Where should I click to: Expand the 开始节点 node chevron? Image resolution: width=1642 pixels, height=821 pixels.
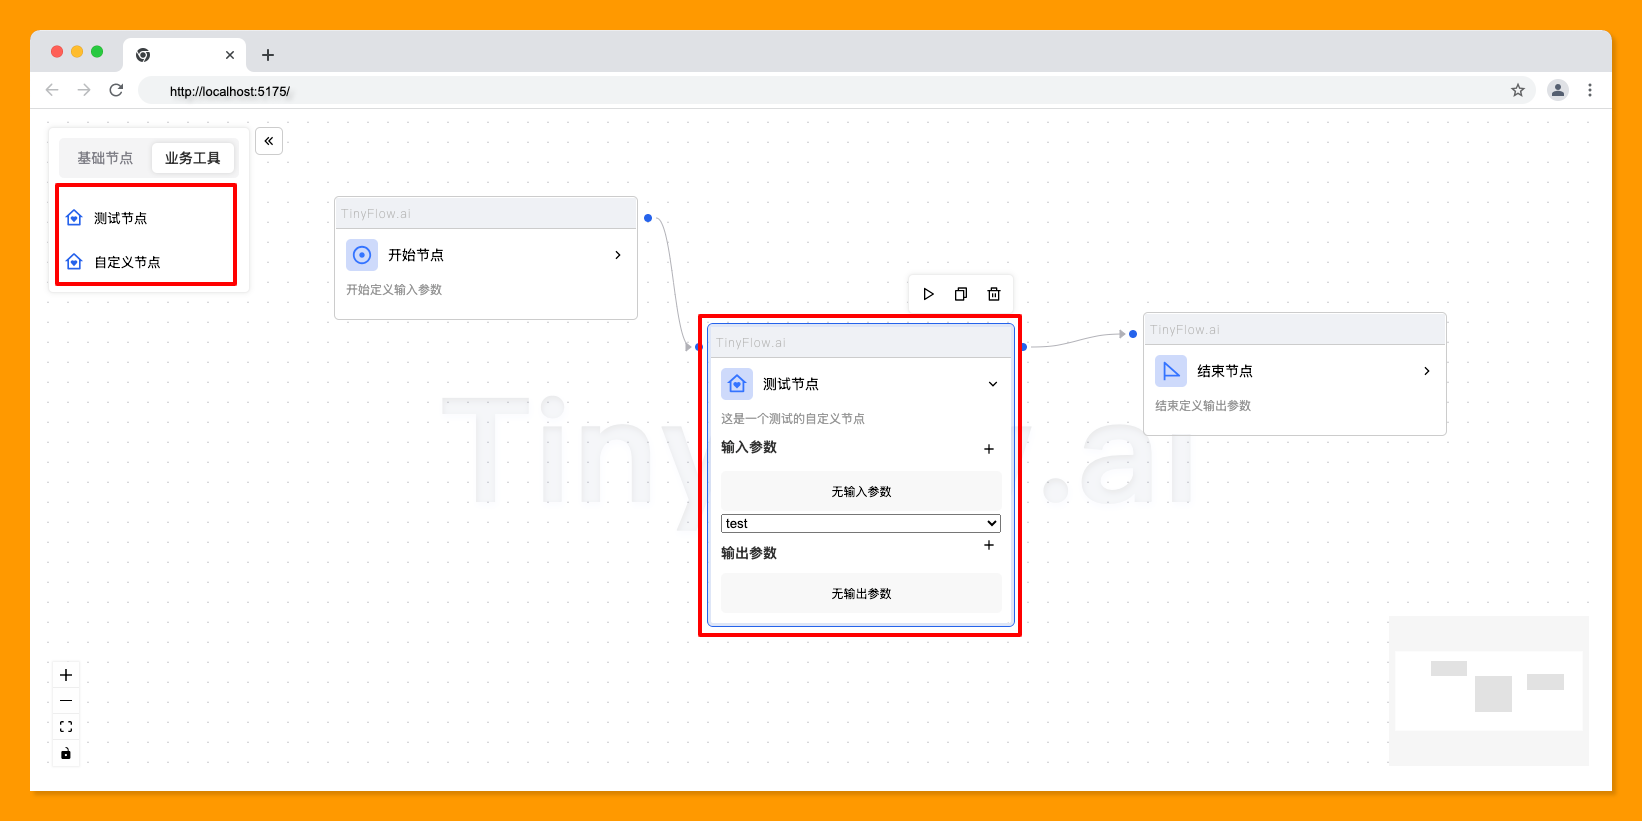pos(618,255)
